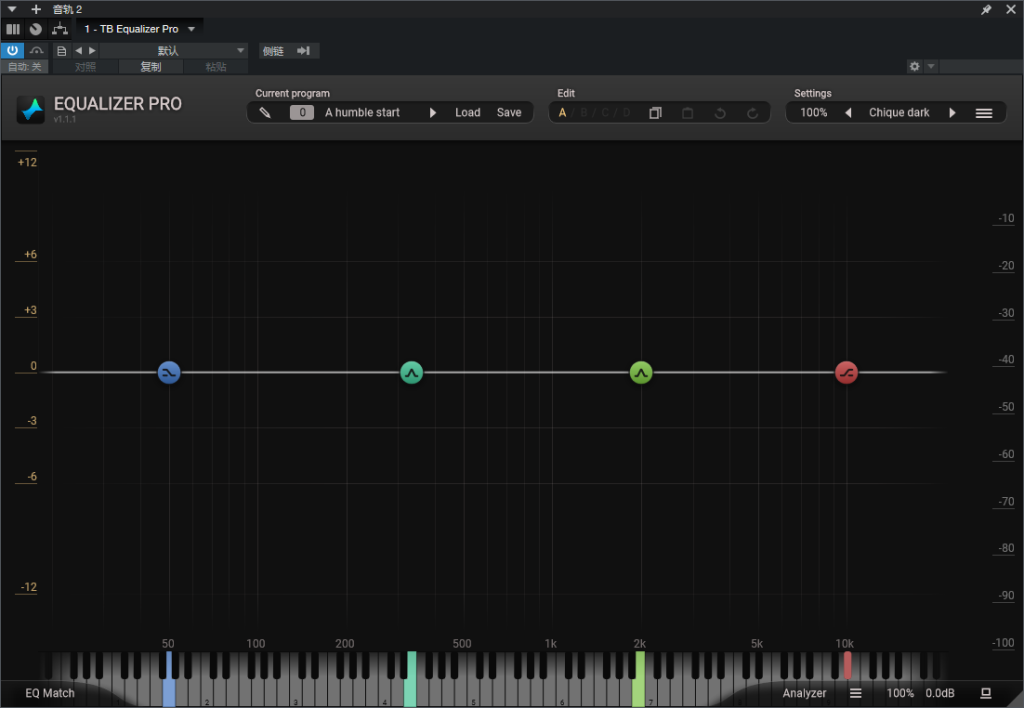This screenshot has height=708, width=1024.
Task: Select the red high-shelf band node
Action: coord(846,372)
